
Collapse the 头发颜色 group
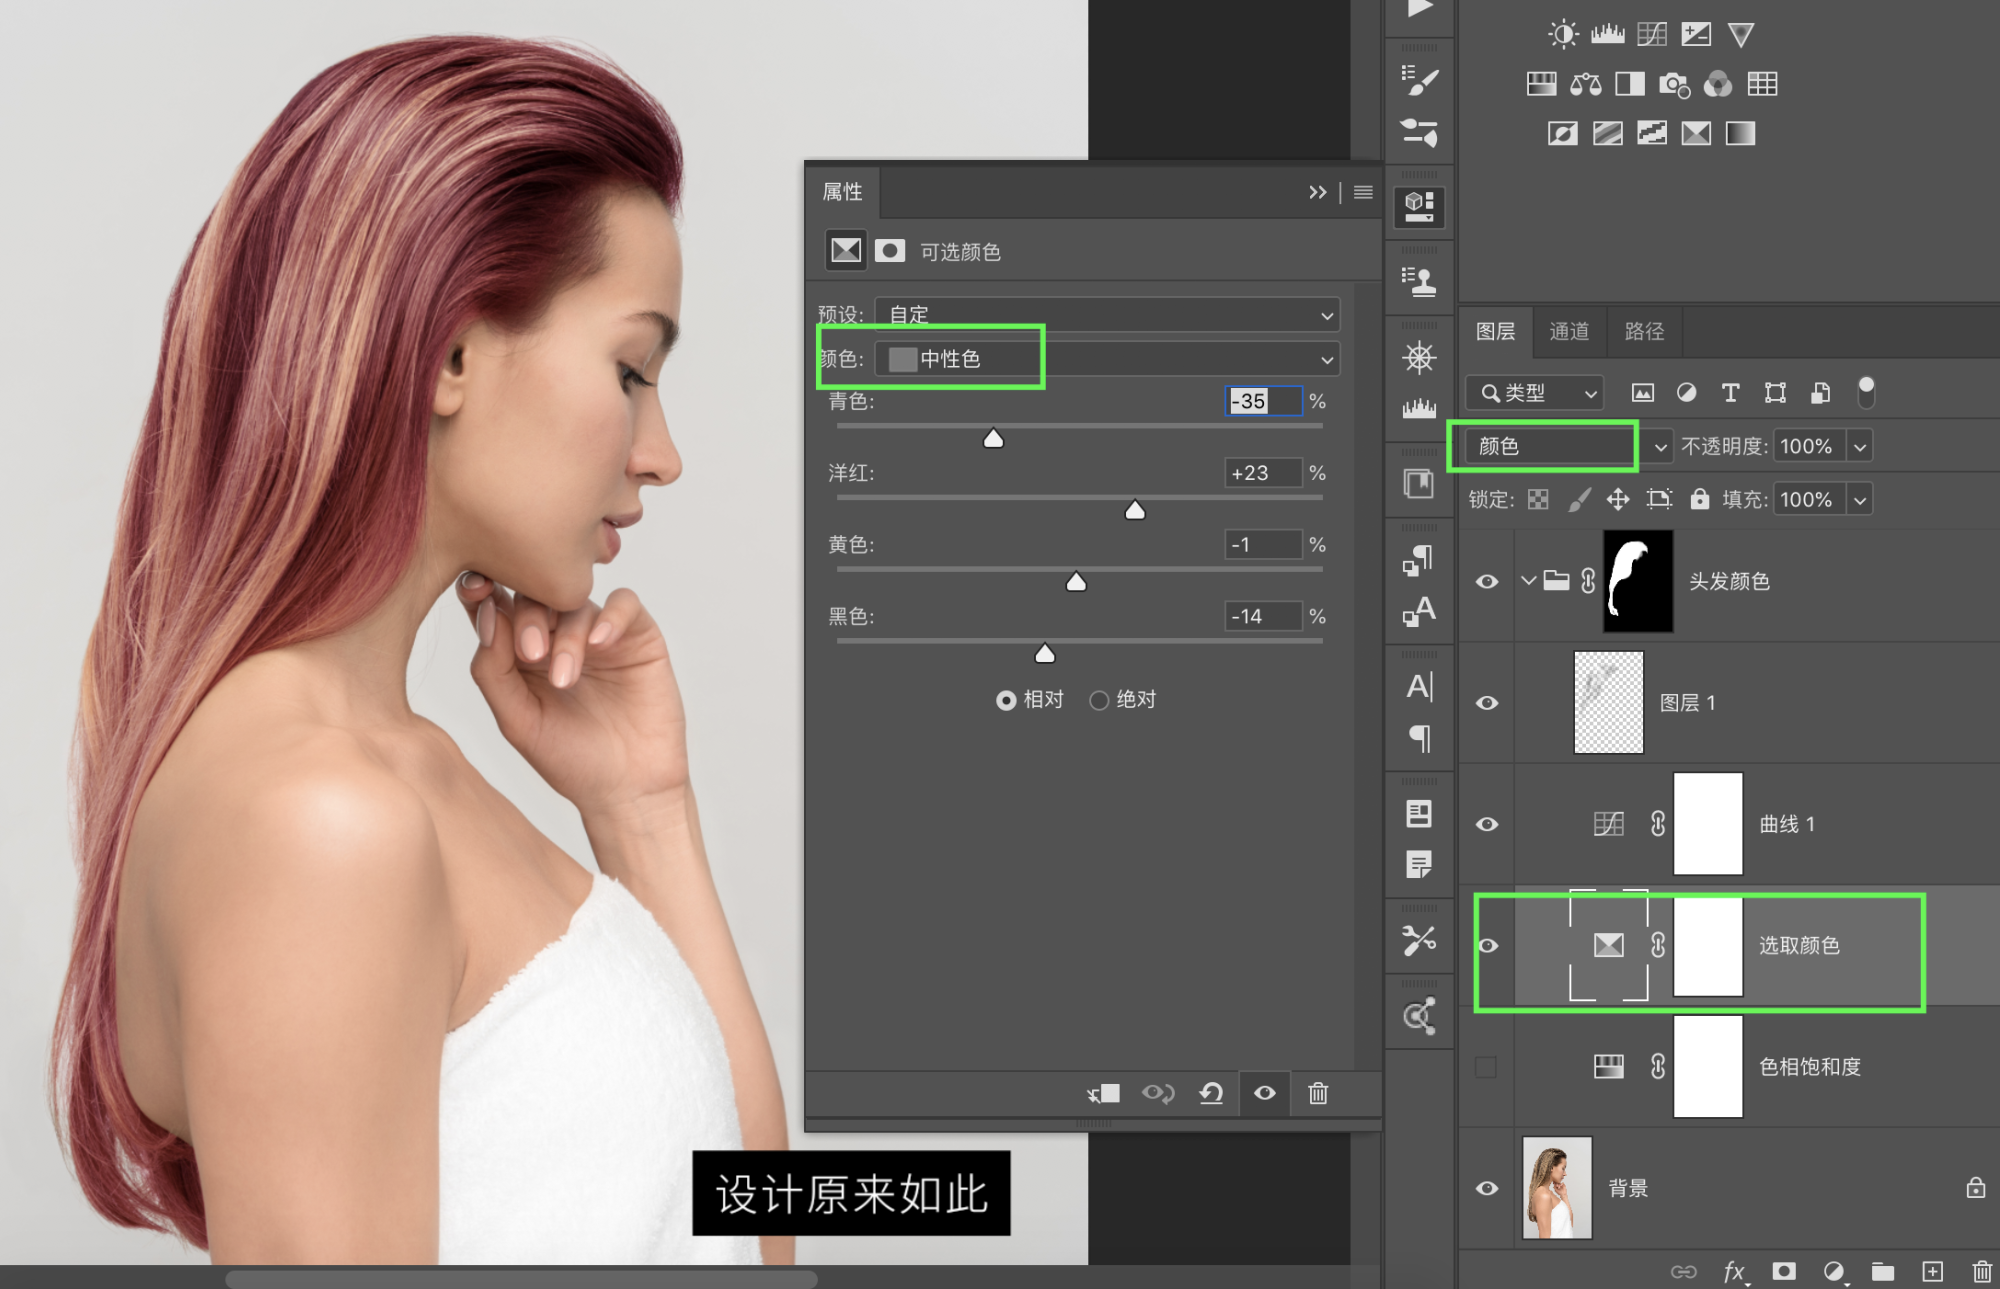pos(1528,580)
